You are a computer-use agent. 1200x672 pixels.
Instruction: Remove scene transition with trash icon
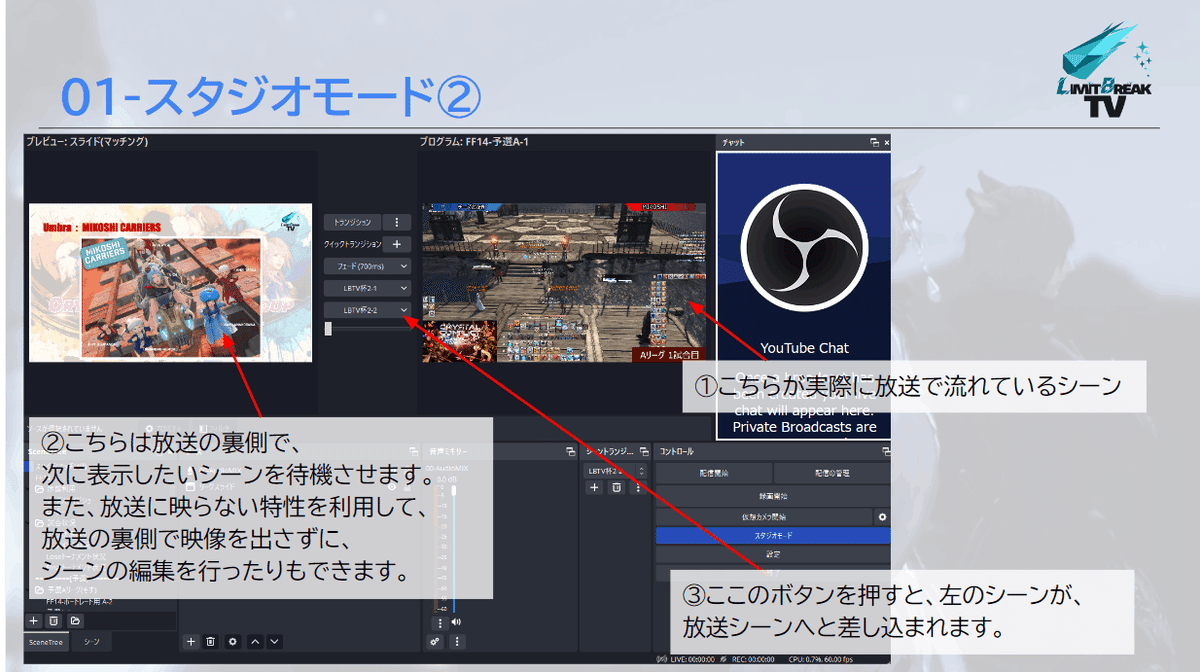pyautogui.click(x=616, y=487)
